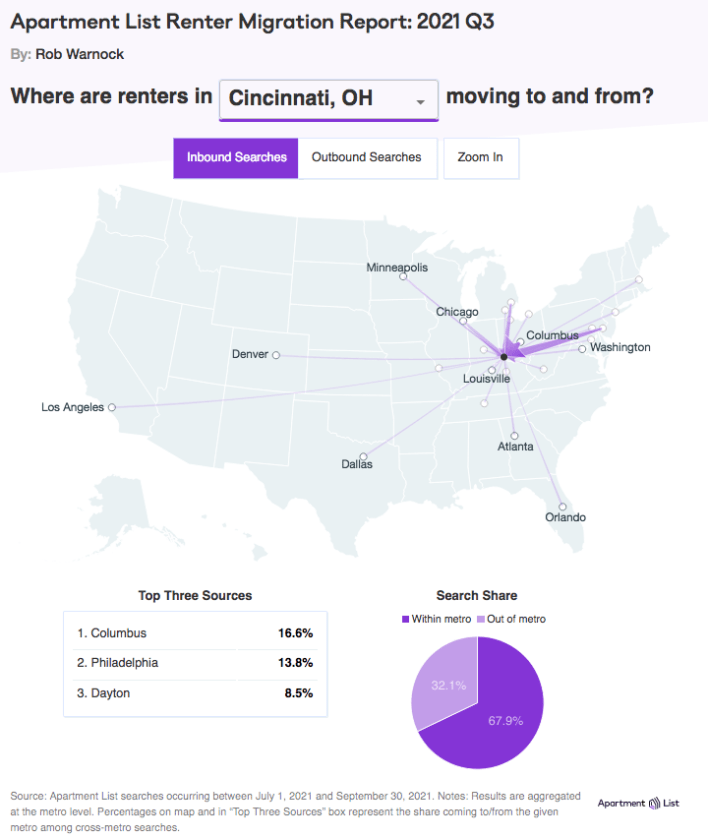Open the Rob Warnock author link

[x=80, y=55]
